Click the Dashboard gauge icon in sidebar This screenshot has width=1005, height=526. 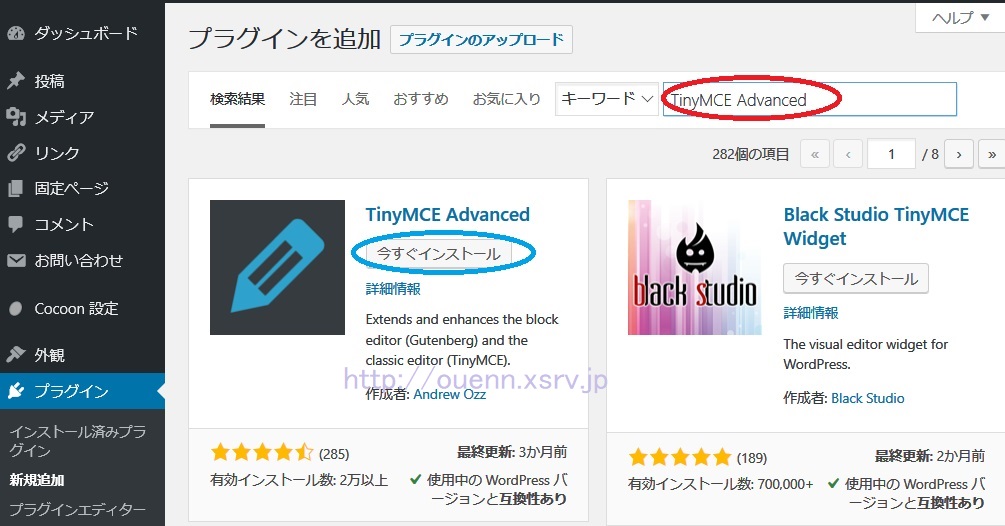[16, 33]
